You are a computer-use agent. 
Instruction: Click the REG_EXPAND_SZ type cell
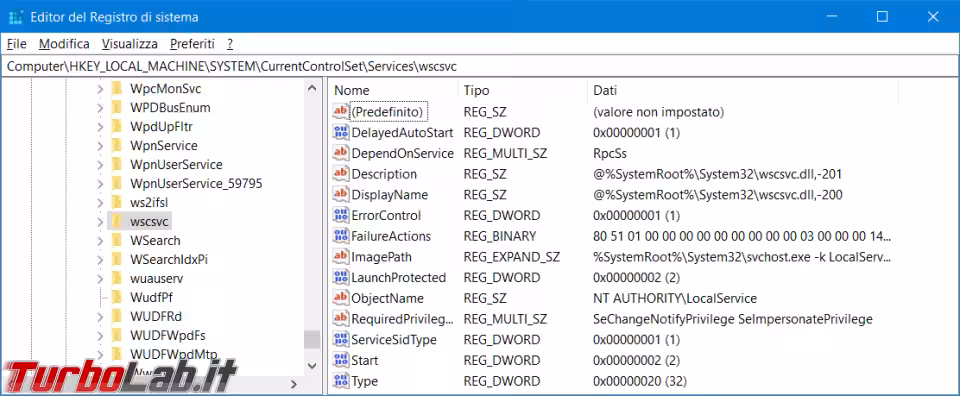(x=511, y=256)
